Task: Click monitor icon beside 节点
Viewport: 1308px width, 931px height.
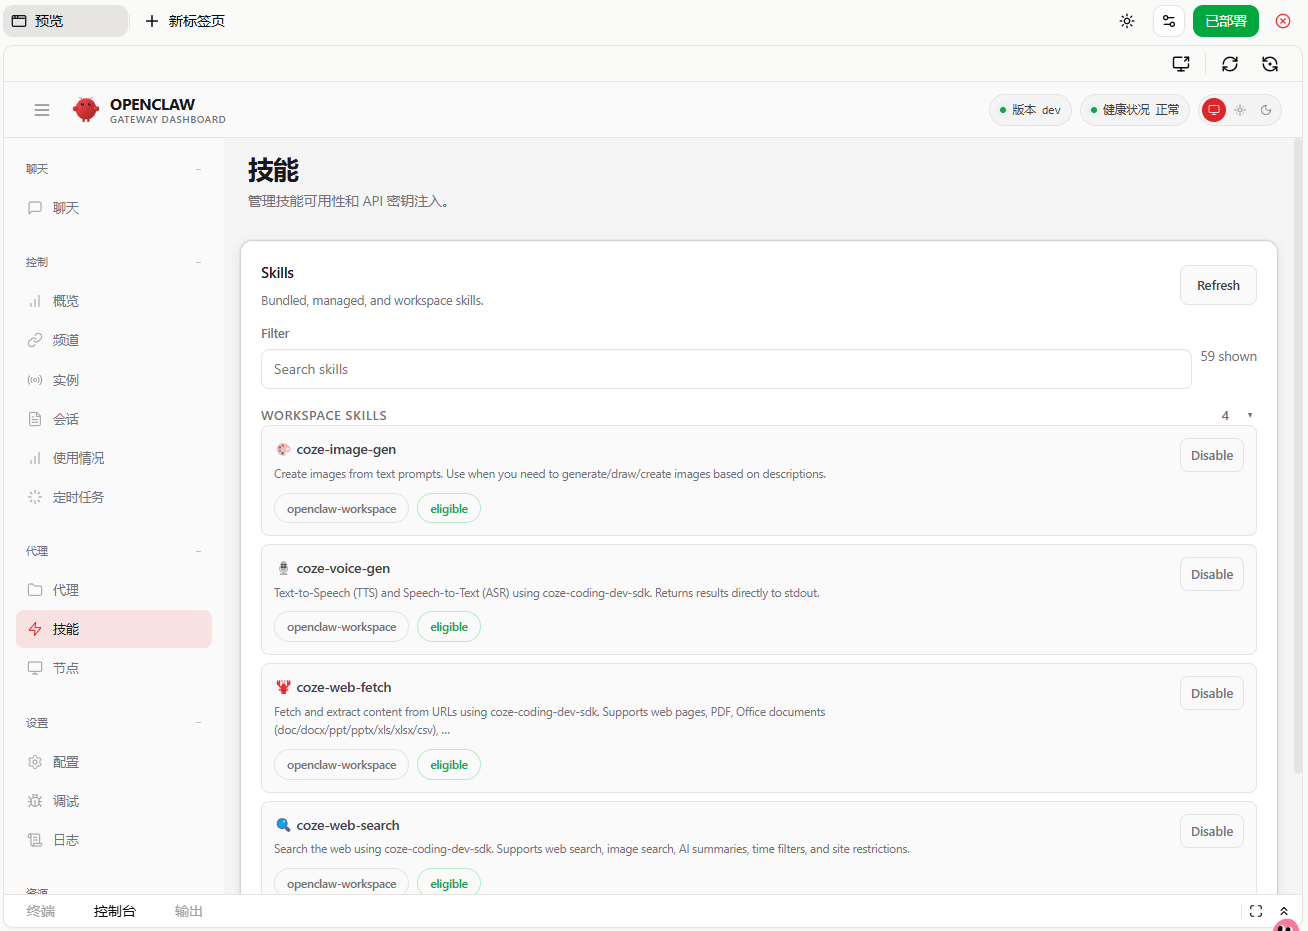Action: pos(35,668)
